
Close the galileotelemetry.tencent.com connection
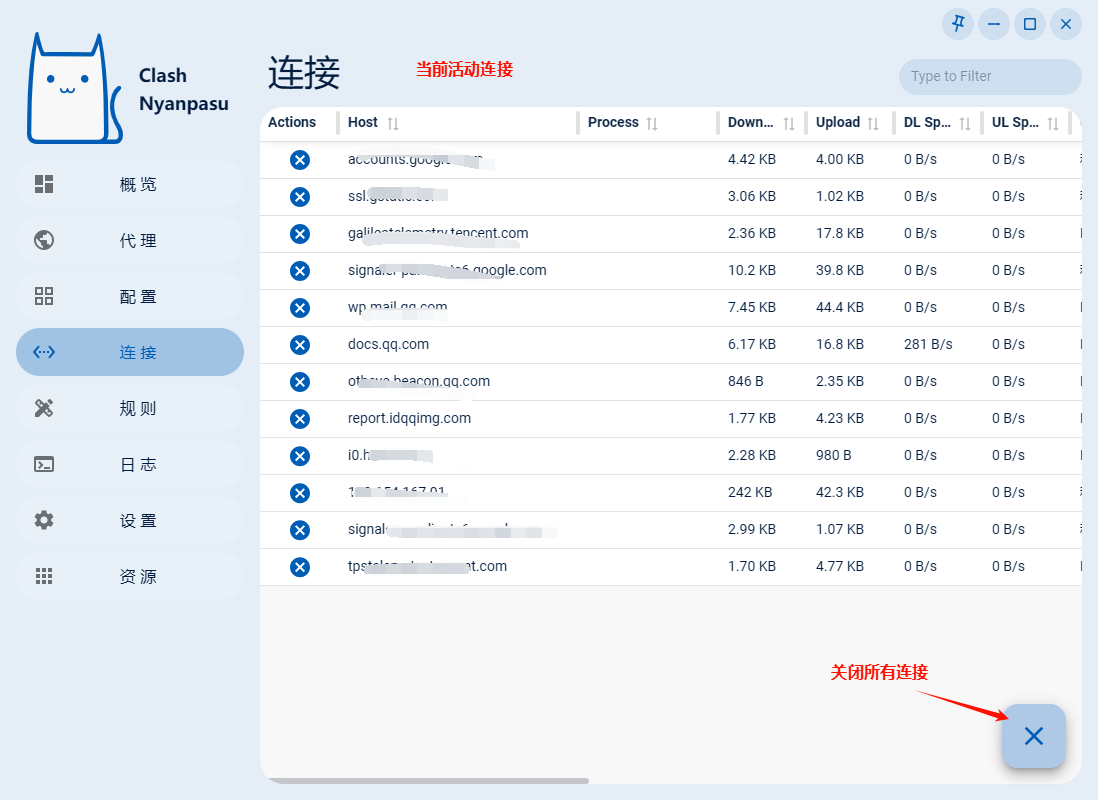coord(299,234)
